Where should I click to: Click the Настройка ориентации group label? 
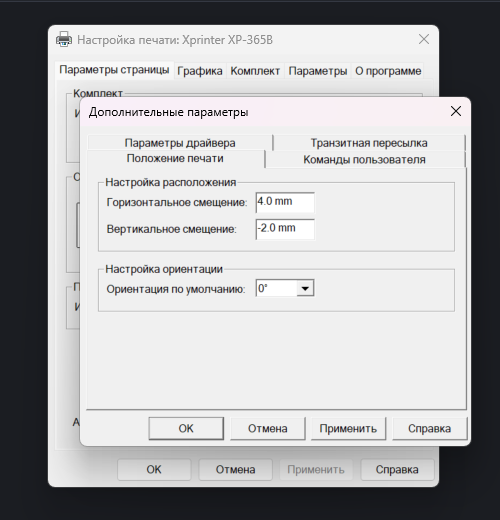[164, 269]
